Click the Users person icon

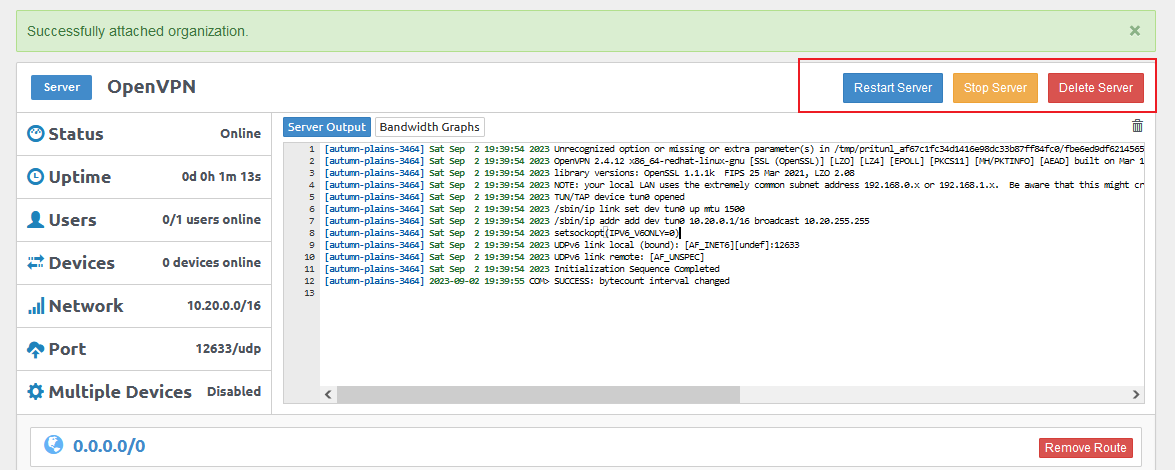pos(35,220)
